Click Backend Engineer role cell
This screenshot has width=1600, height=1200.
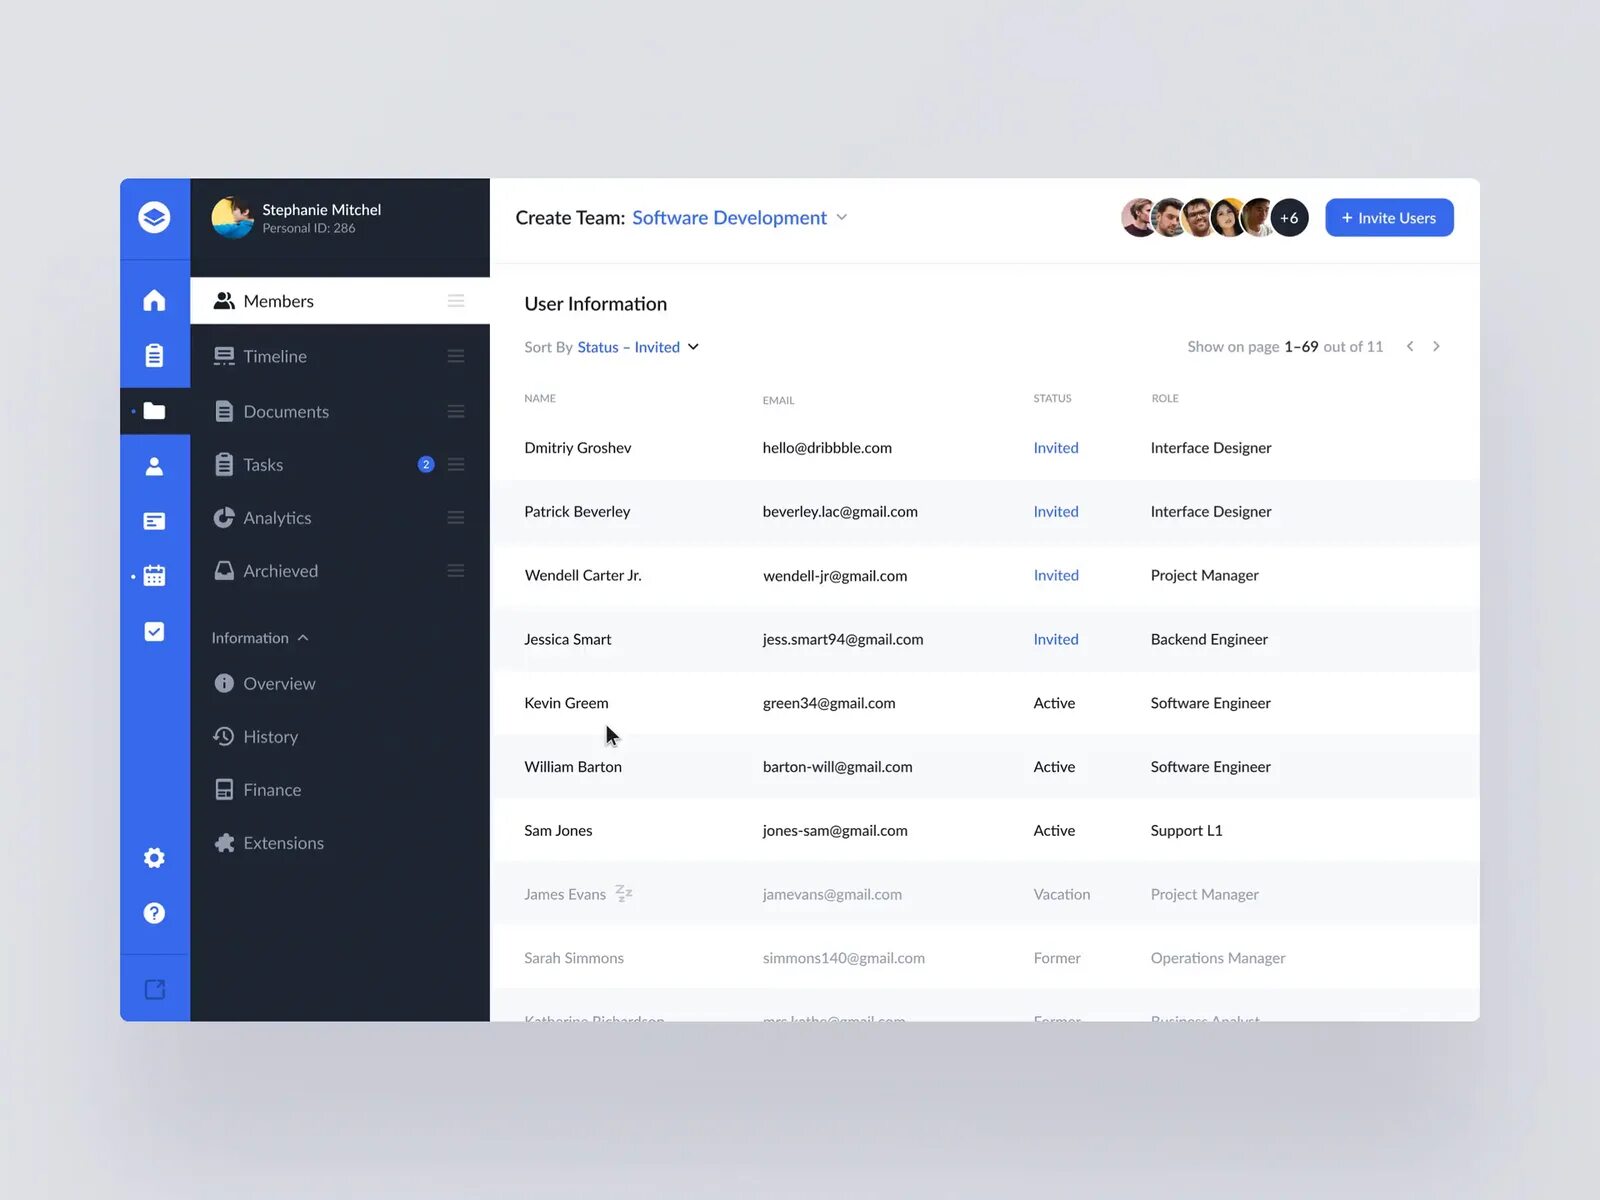[1209, 640]
